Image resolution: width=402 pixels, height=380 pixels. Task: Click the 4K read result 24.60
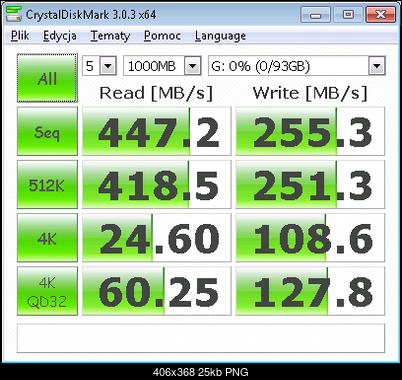point(156,238)
